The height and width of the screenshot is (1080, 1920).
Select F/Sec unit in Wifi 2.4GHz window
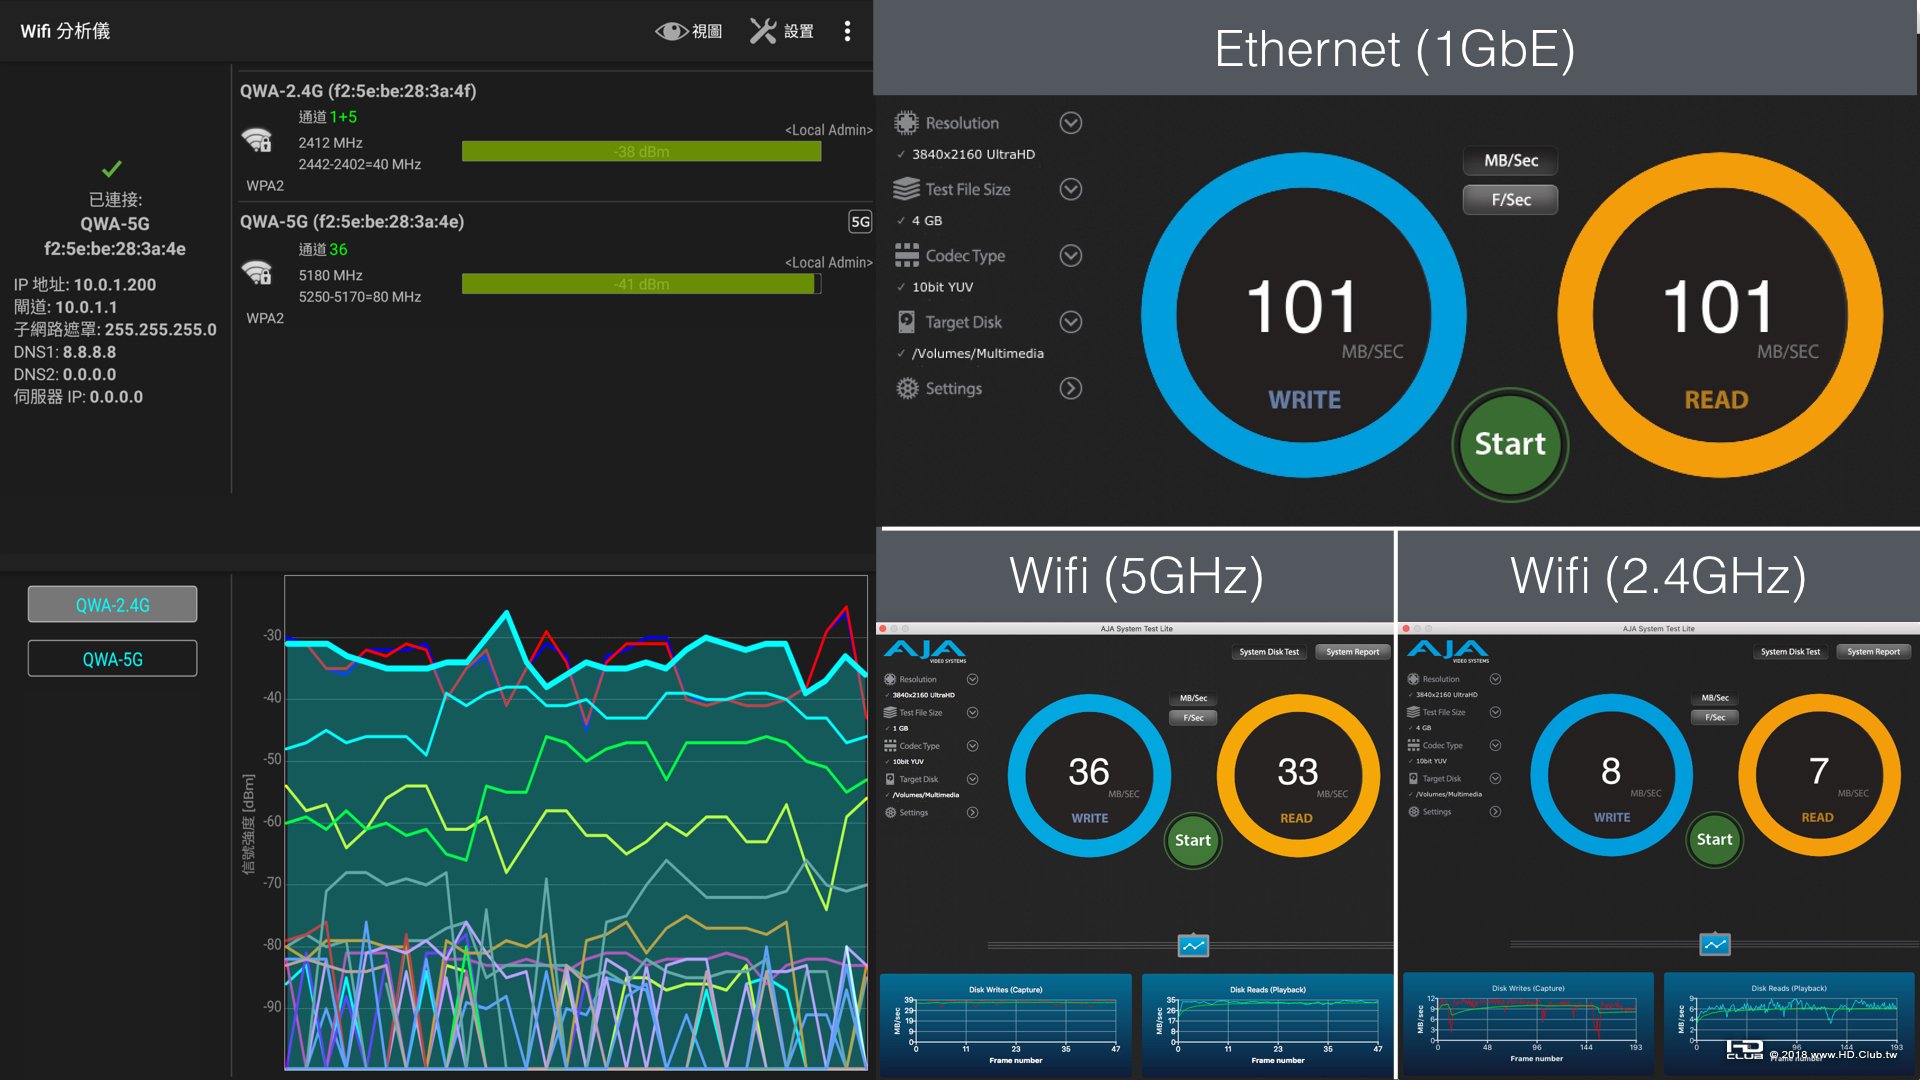point(1715,717)
